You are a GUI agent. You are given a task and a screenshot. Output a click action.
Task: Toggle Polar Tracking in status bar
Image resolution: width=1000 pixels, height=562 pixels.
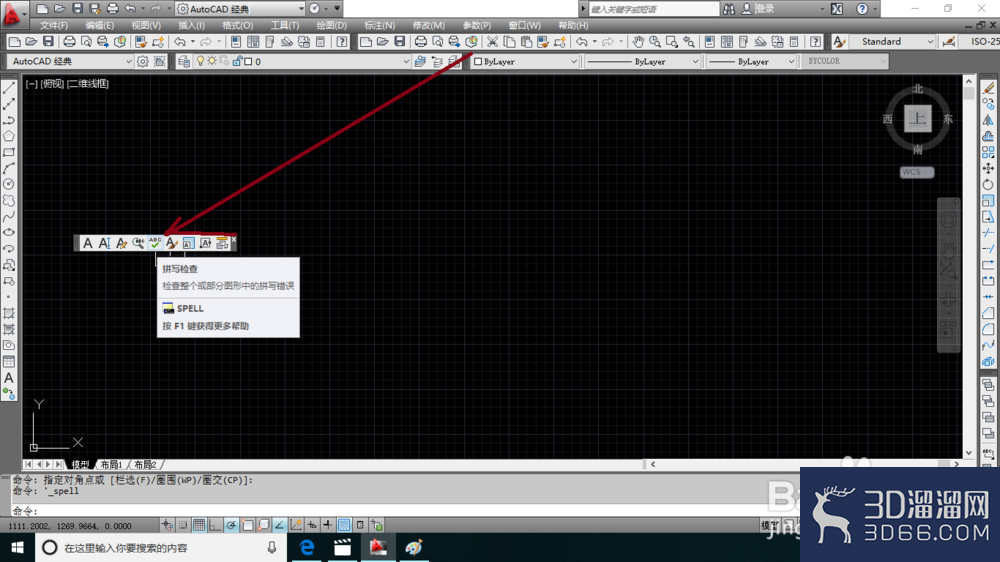tap(231, 525)
